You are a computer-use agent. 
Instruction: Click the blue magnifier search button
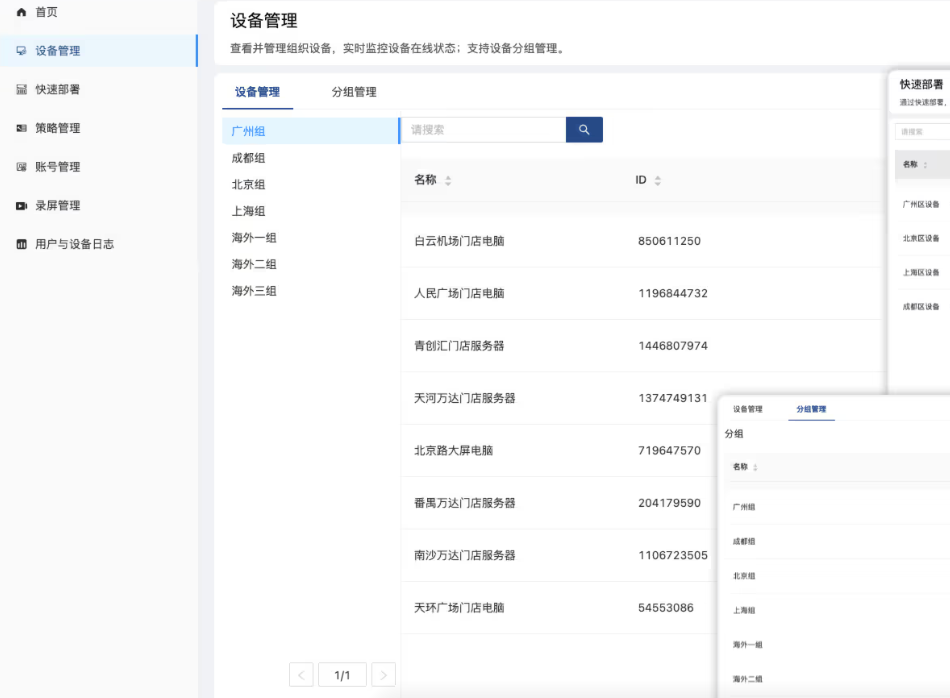click(584, 130)
